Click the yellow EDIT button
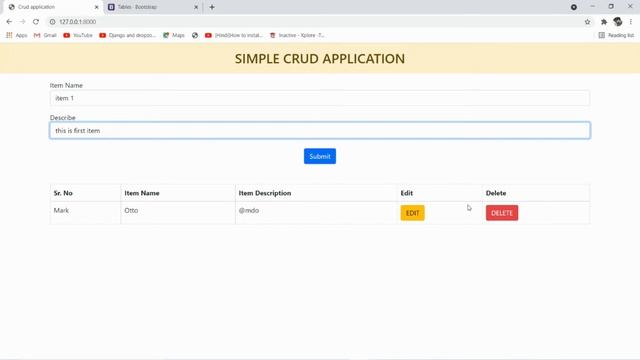 point(412,213)
